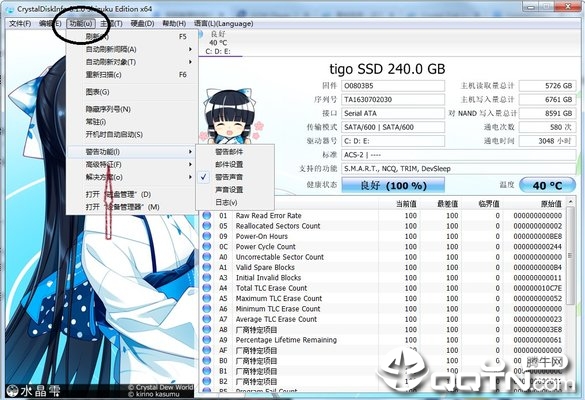Open 图表(G) from the menu
Image resolution: width=585 pixels, height=400 pixels.
132,92
